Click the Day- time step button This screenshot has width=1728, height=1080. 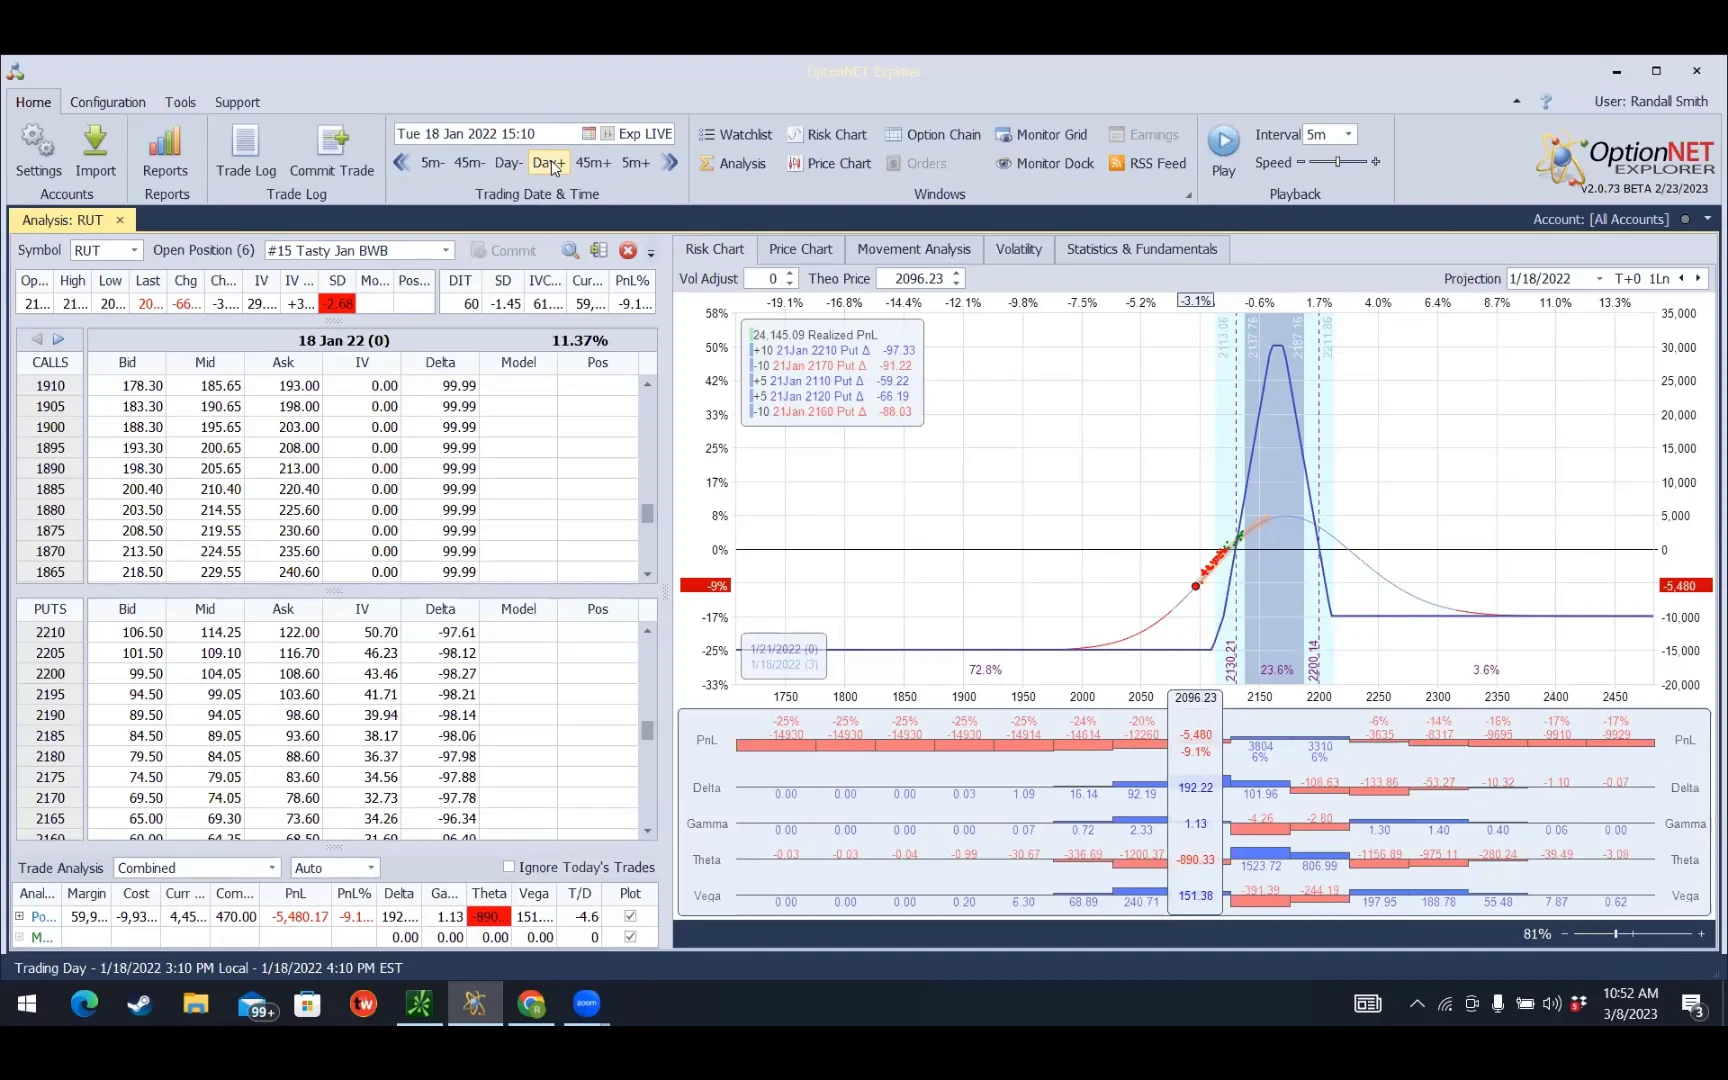pyautogui.click(x=508, y=163)
